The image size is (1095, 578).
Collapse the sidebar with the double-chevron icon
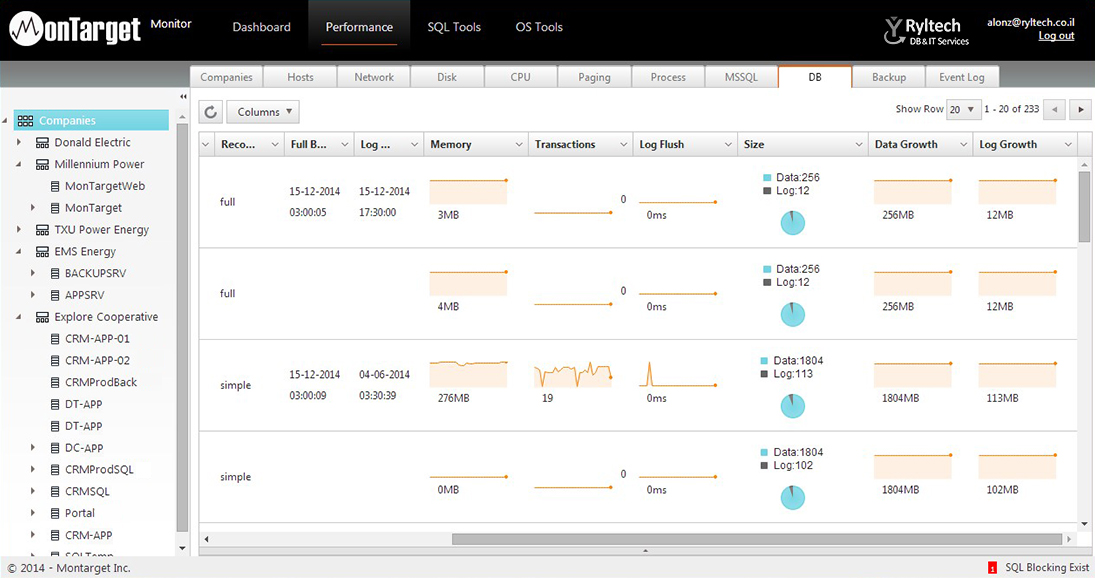tap(183, 97)
